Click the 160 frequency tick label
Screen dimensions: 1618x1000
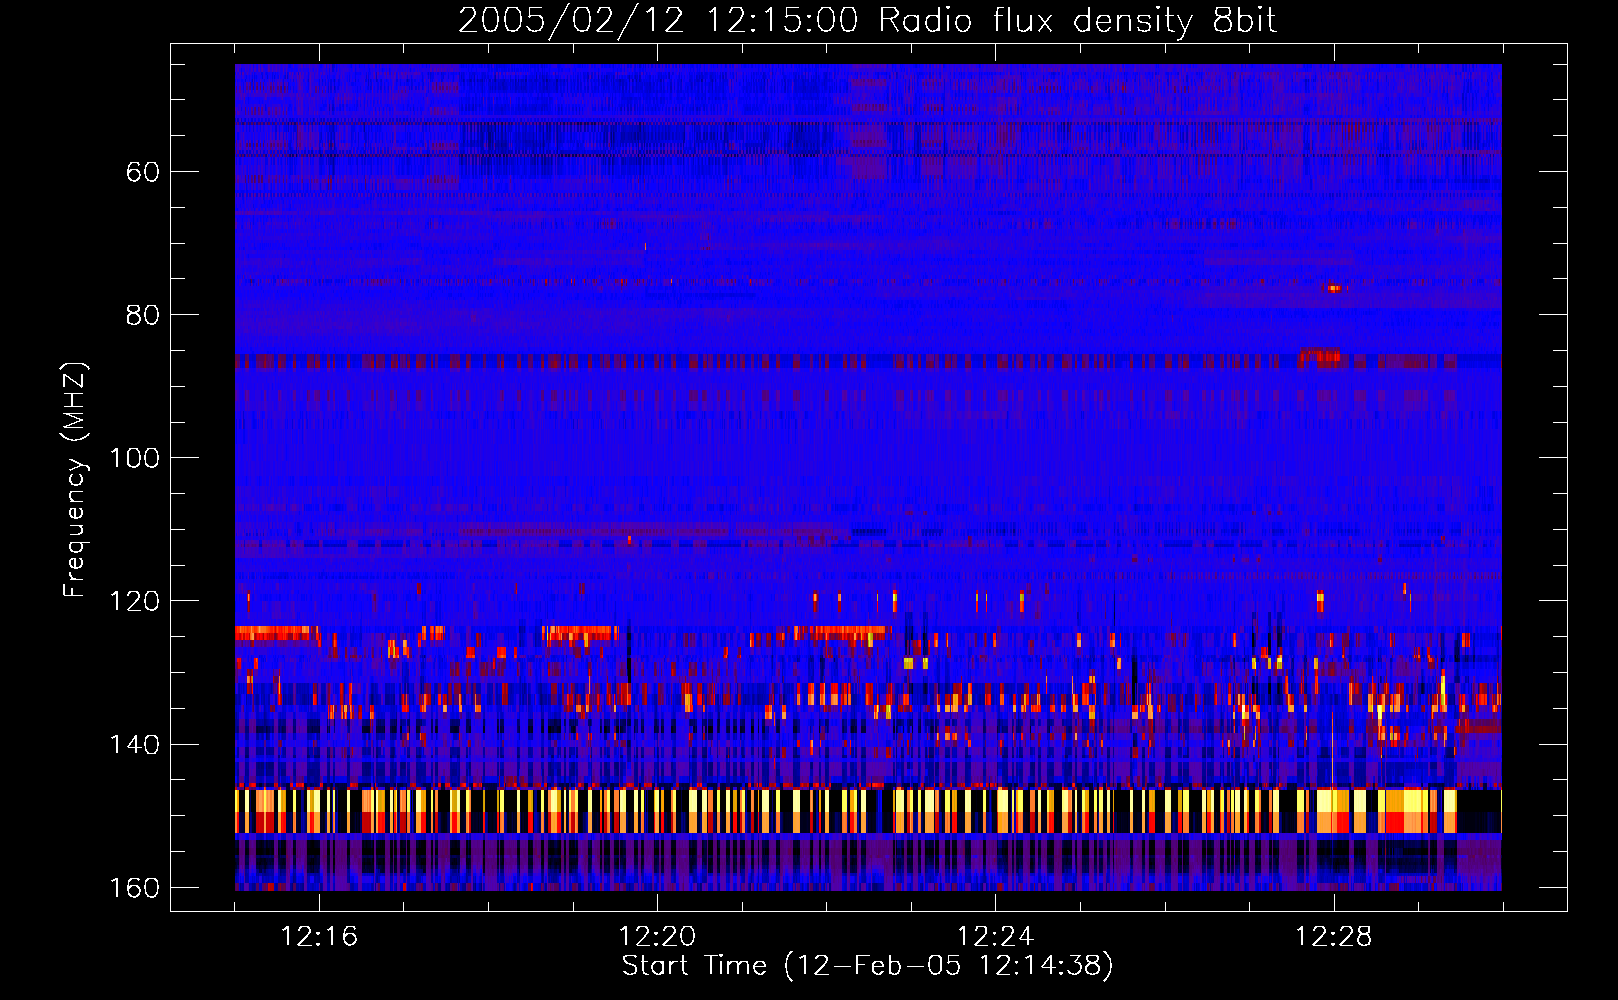134,888
